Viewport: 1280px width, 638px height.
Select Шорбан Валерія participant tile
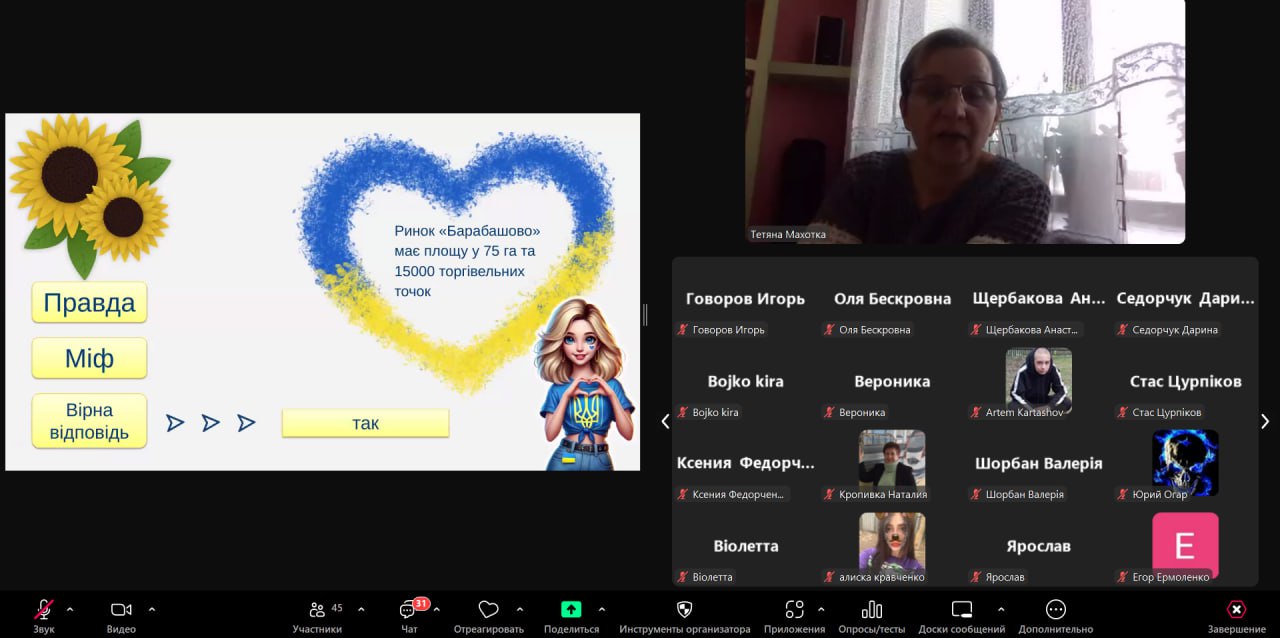pos(1039,464)
